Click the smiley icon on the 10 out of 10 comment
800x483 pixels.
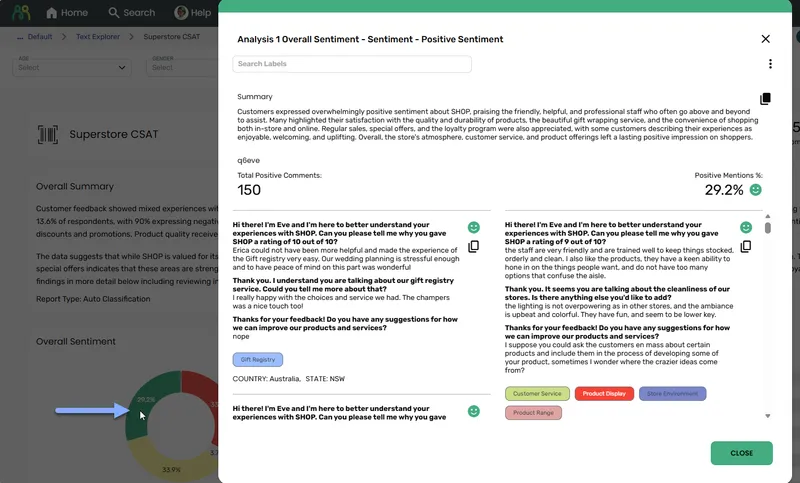pos(473,227)
